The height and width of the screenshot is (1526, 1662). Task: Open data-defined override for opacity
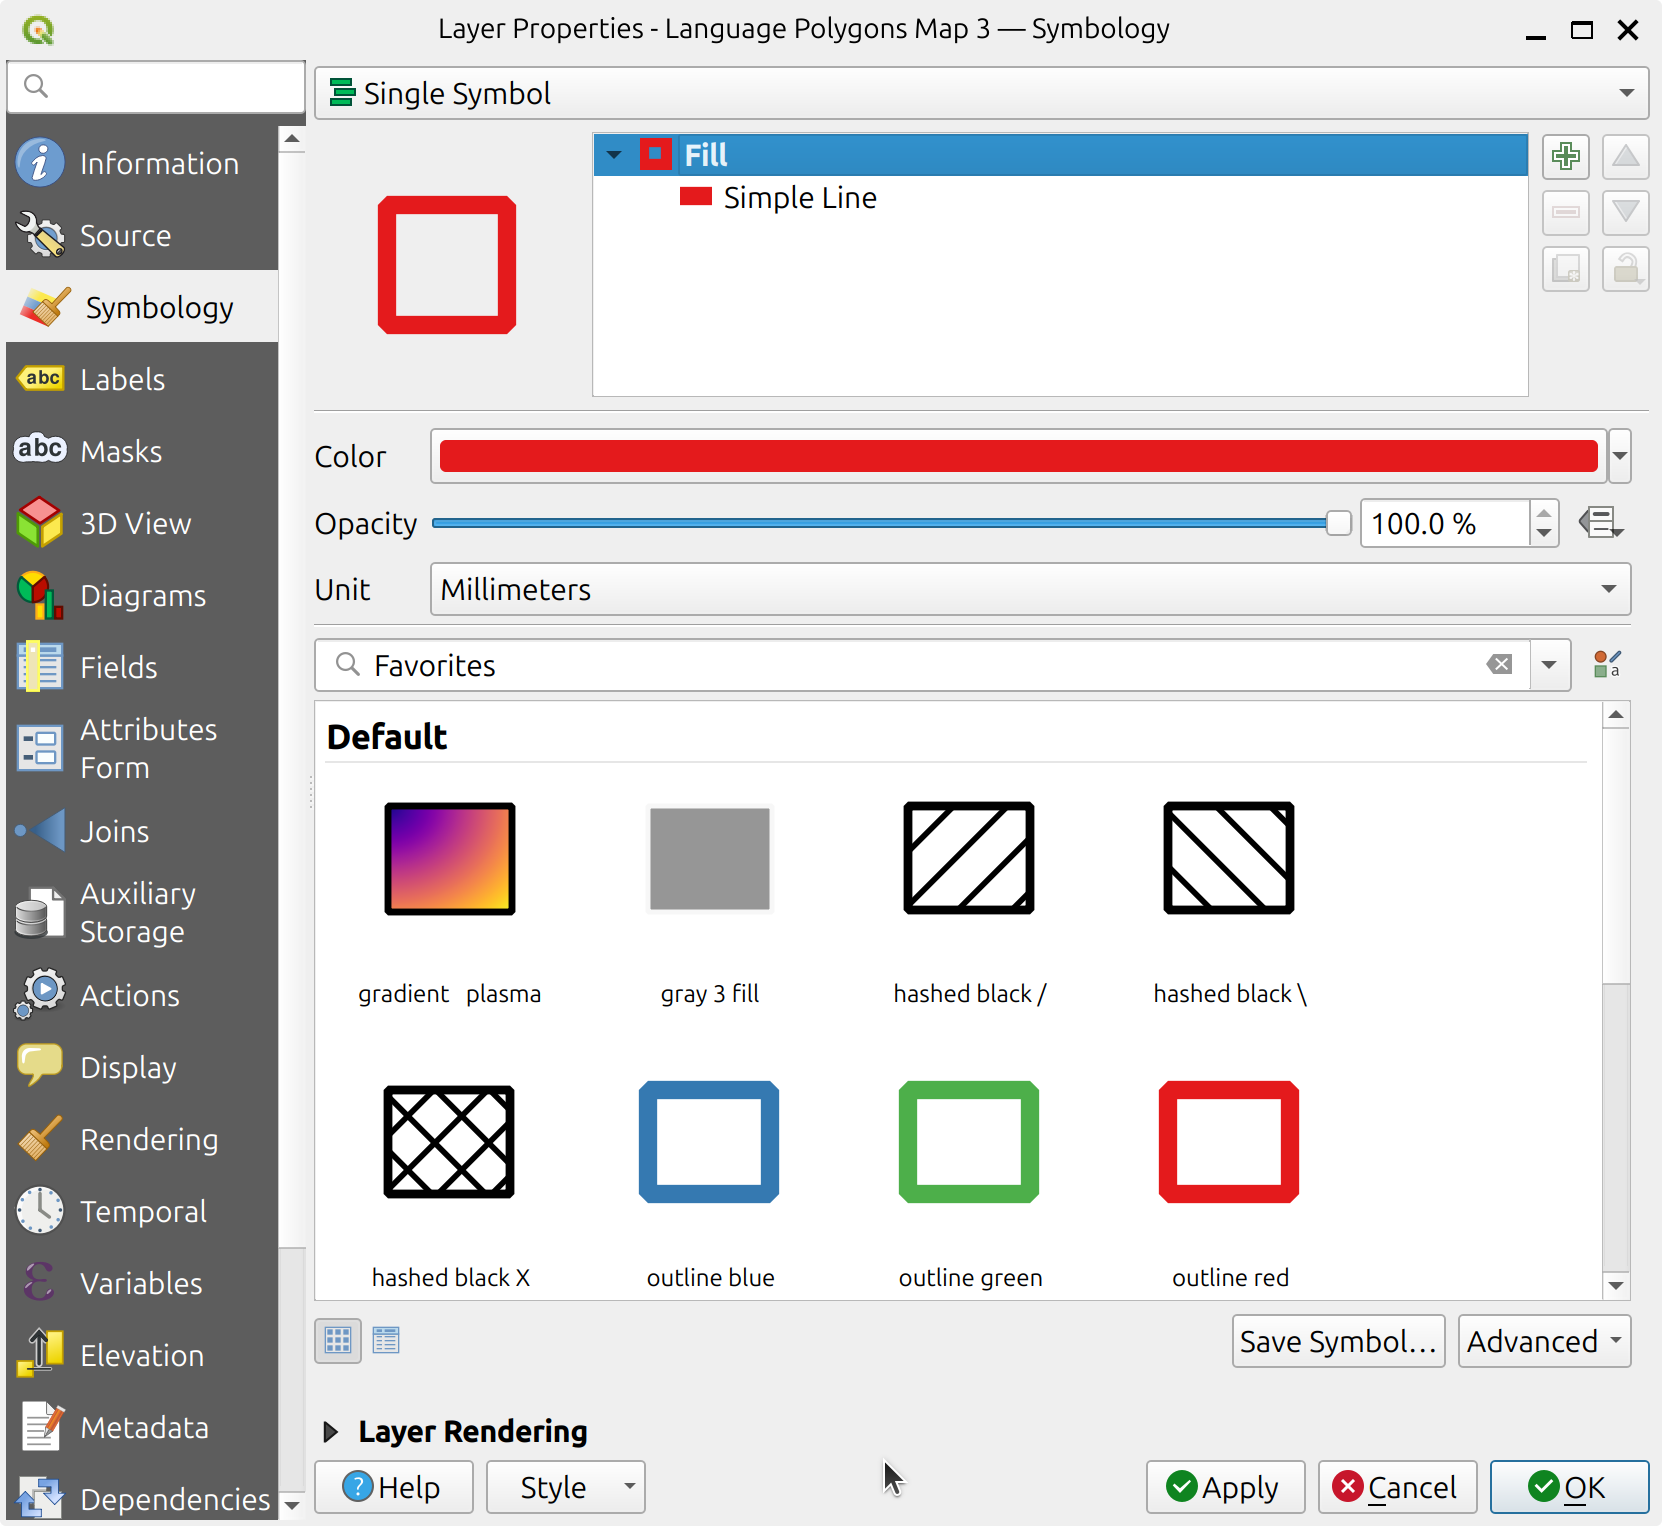tap(1600, 523)
